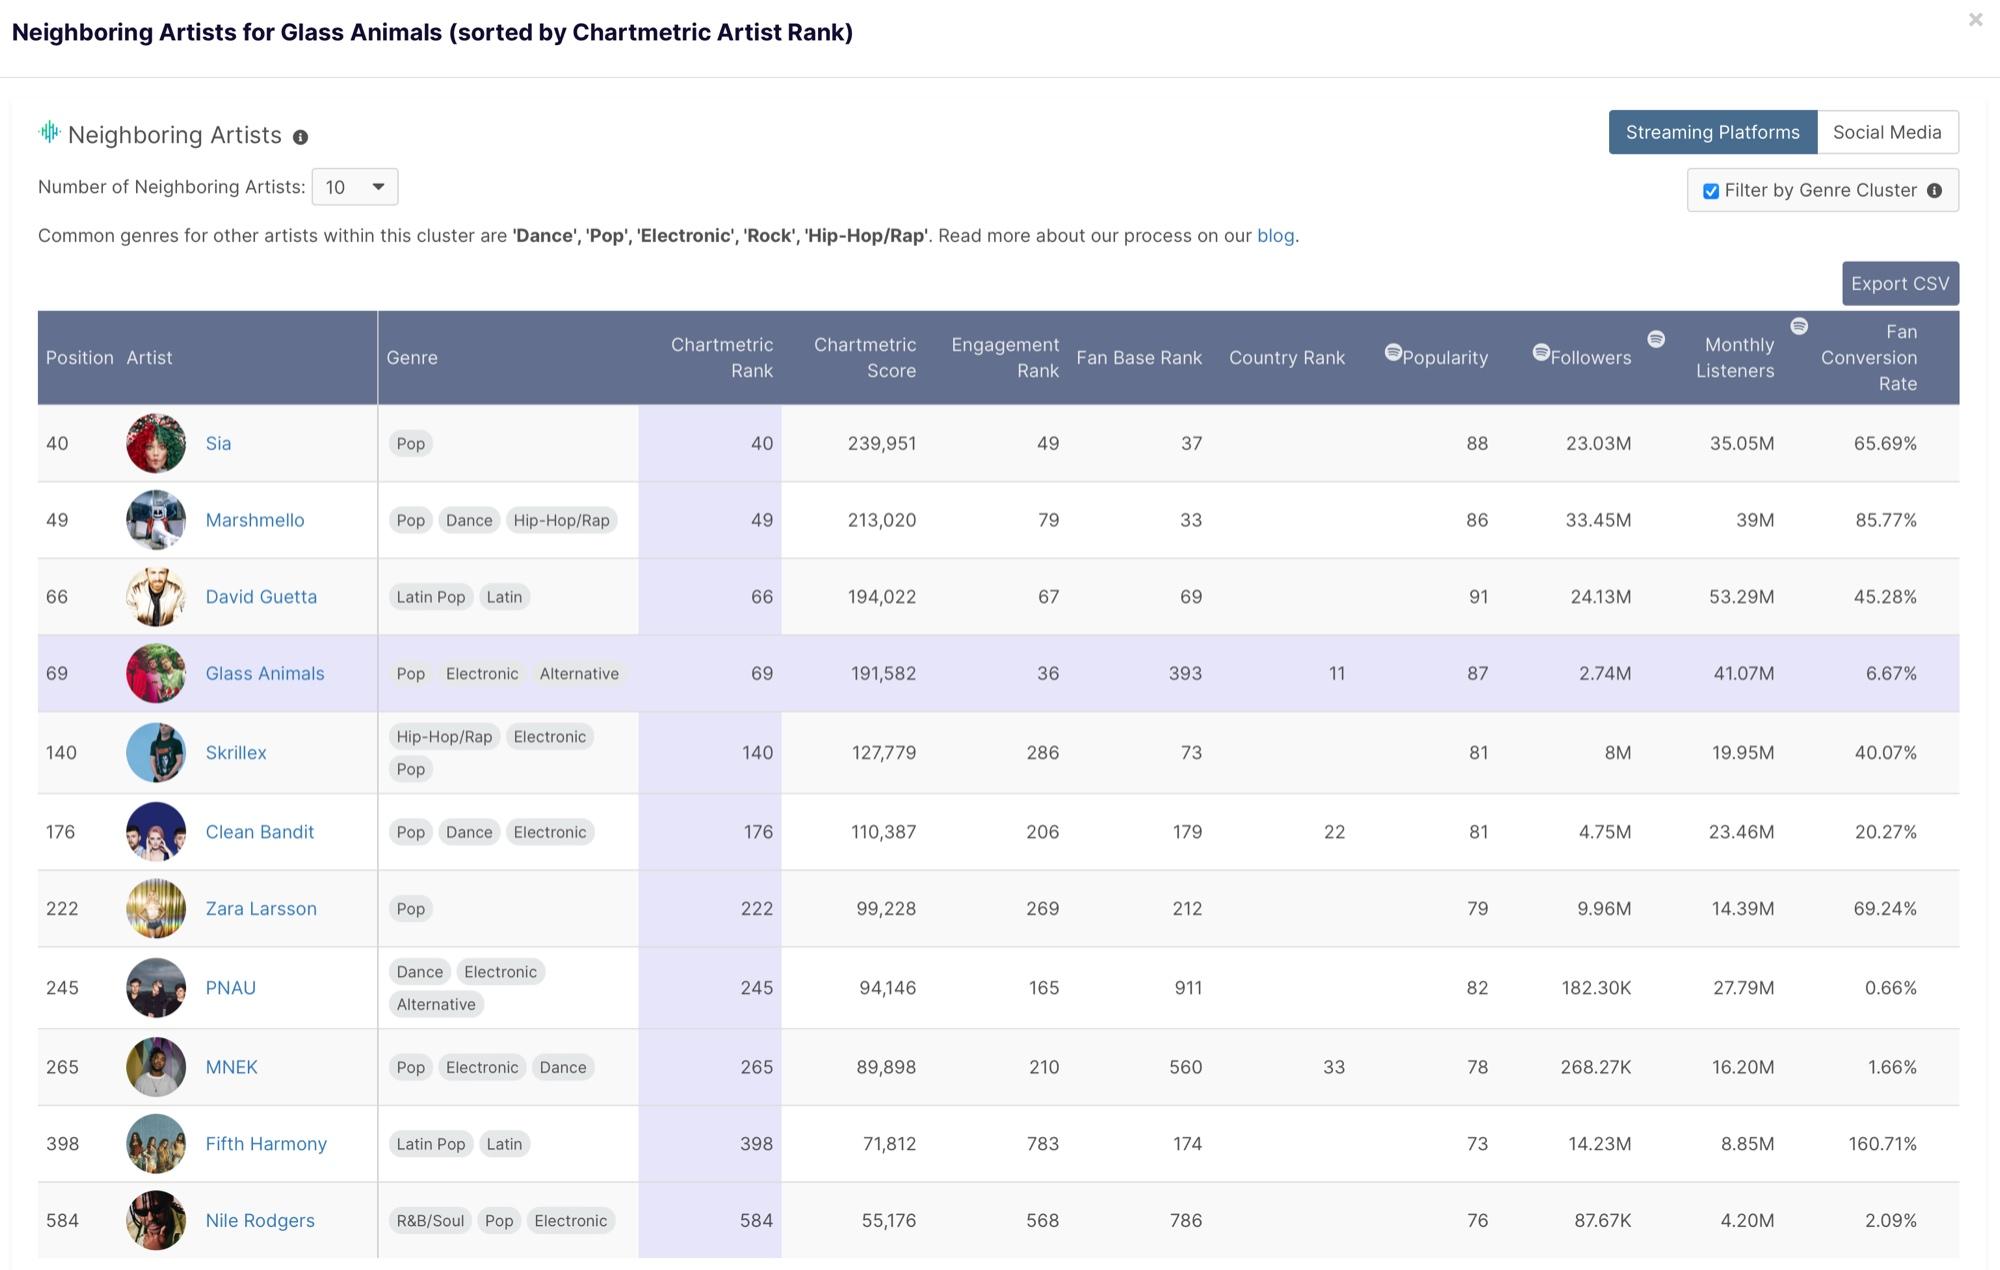Click the Spotify icon beside Popularity header
The height and width of the screenshot is (1270, 2000).
1392,352
